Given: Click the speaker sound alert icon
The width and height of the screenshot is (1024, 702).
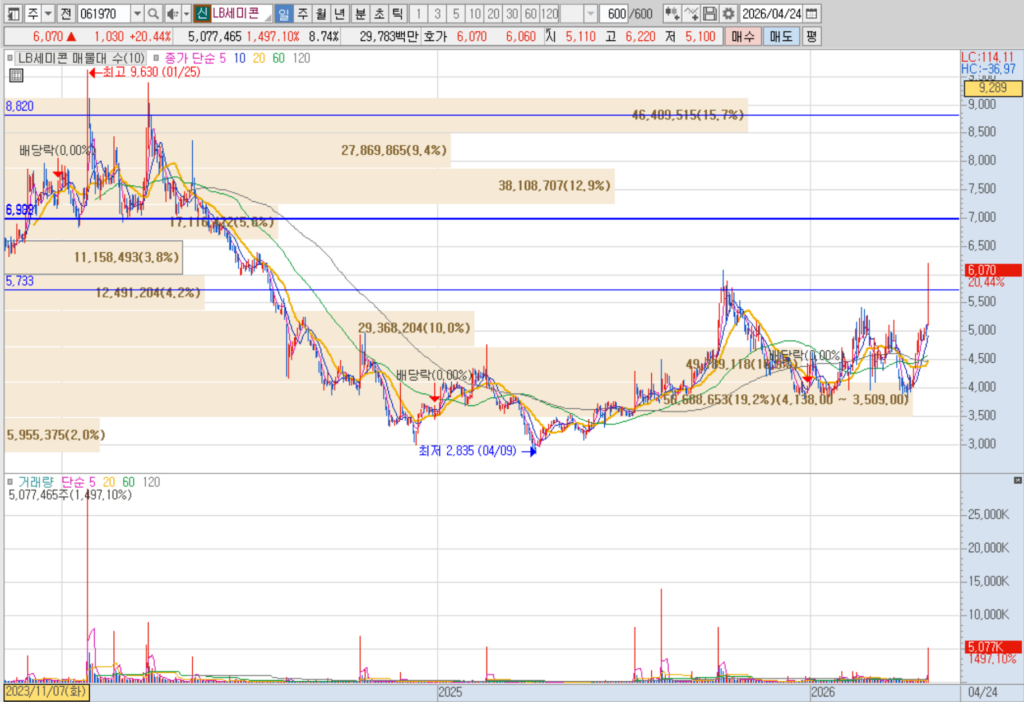Looking at the screenshot, I should tap(172, 14).
